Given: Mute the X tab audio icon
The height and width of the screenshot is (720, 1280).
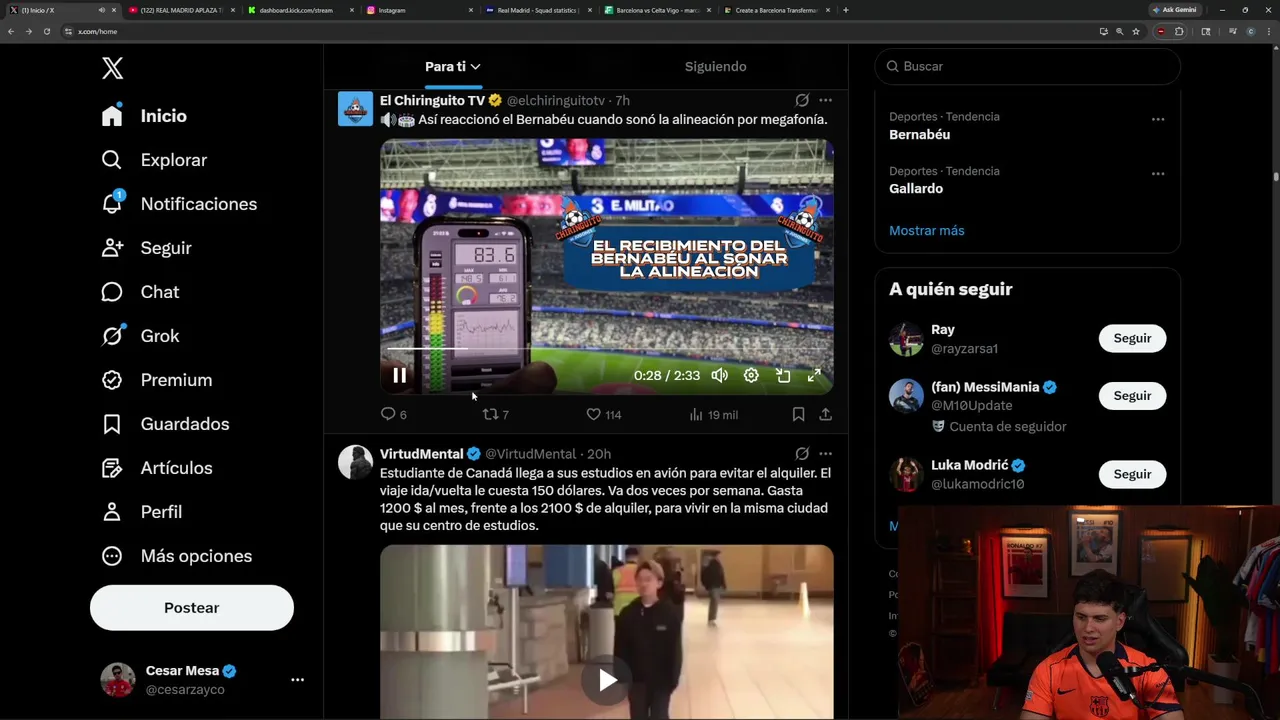Looking at the screenshot, I should [102, 10].
